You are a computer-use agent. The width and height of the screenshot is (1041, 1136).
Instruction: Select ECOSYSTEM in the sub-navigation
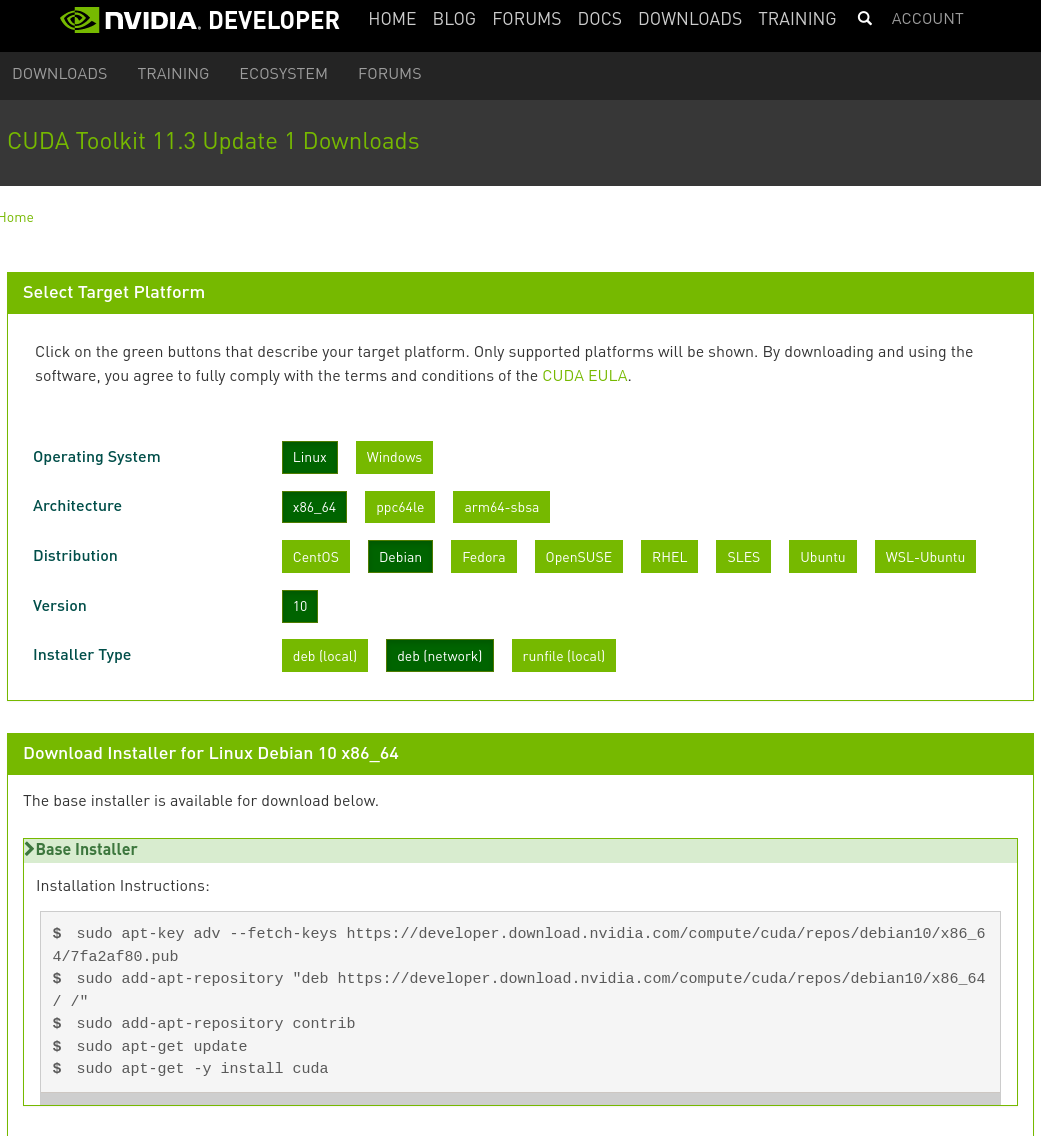point(283,74)
